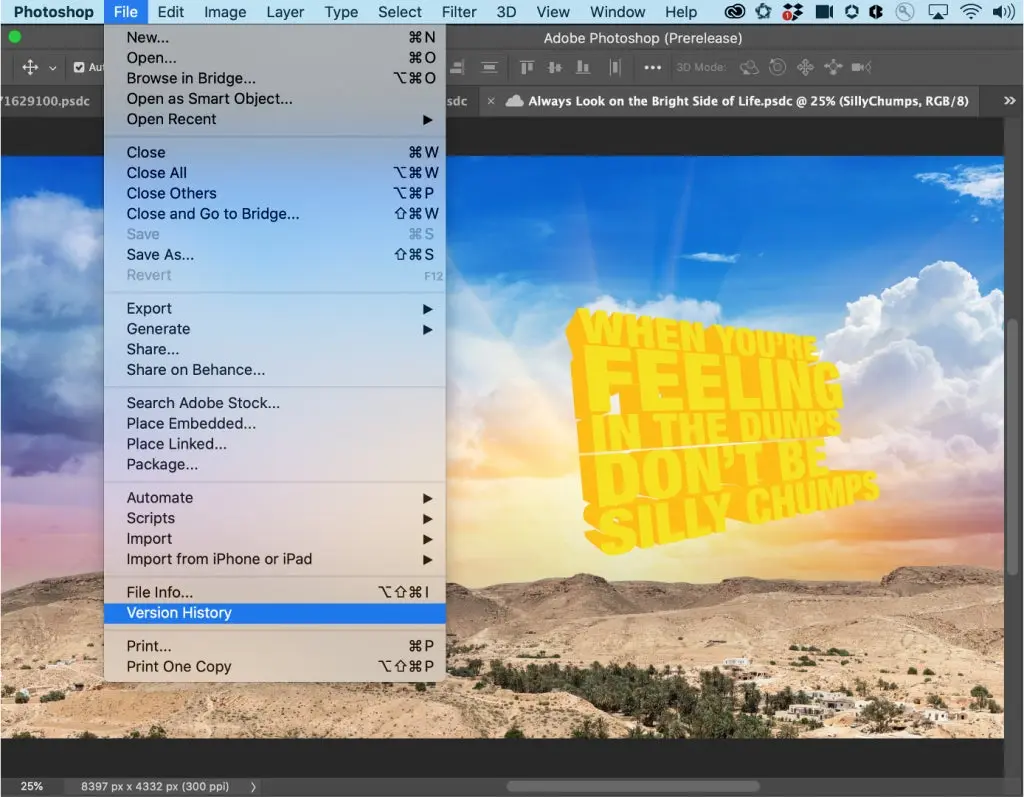Open the Filter menu
The width and height of the screenshot is (1024, 797).
pos(459,12)
